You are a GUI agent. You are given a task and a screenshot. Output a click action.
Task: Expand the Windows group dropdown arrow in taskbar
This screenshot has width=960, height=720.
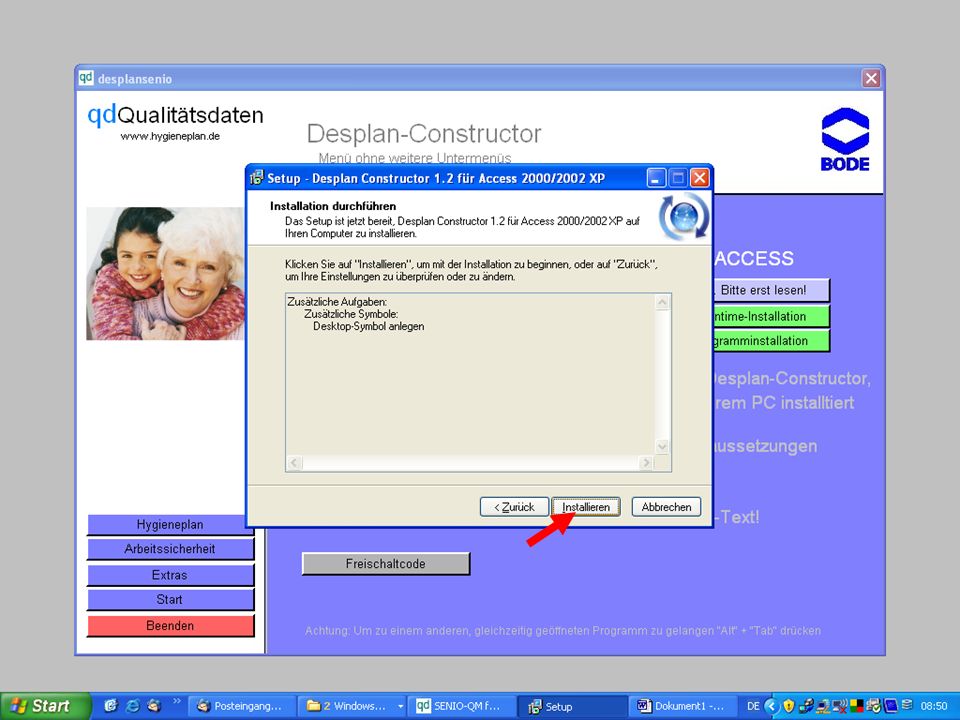coord(400,706)
